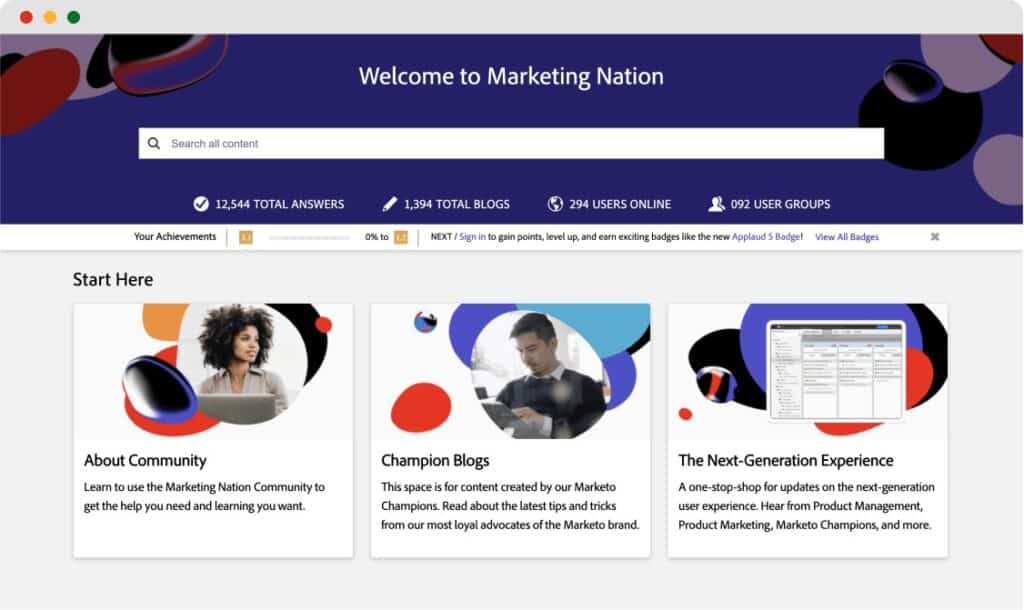Click the red macOS close window button
The height and width of the screenshot is (610, 1024).
tap(26, 17)
